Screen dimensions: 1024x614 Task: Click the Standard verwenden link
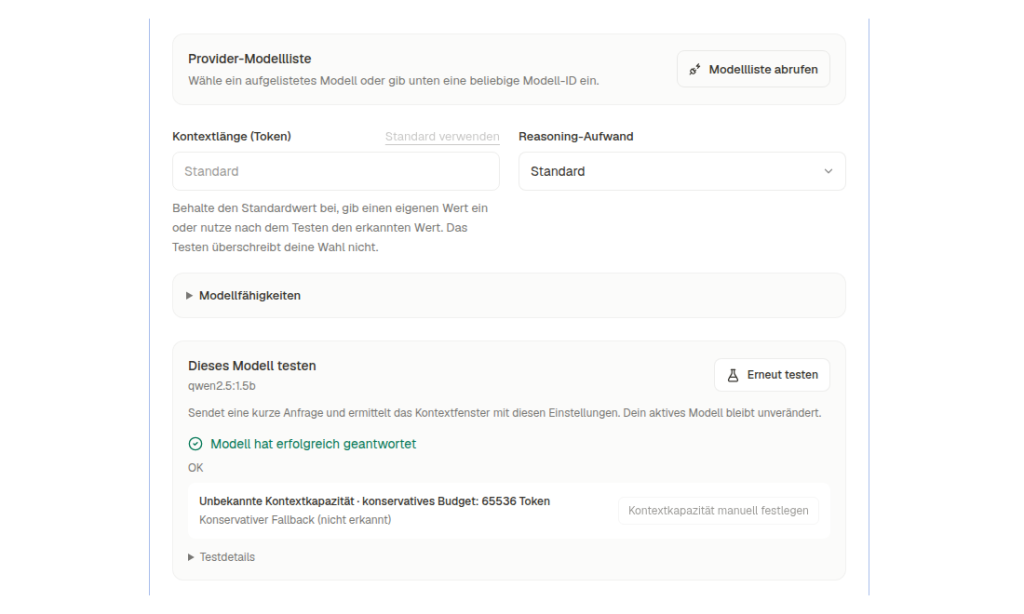point(442,137)
